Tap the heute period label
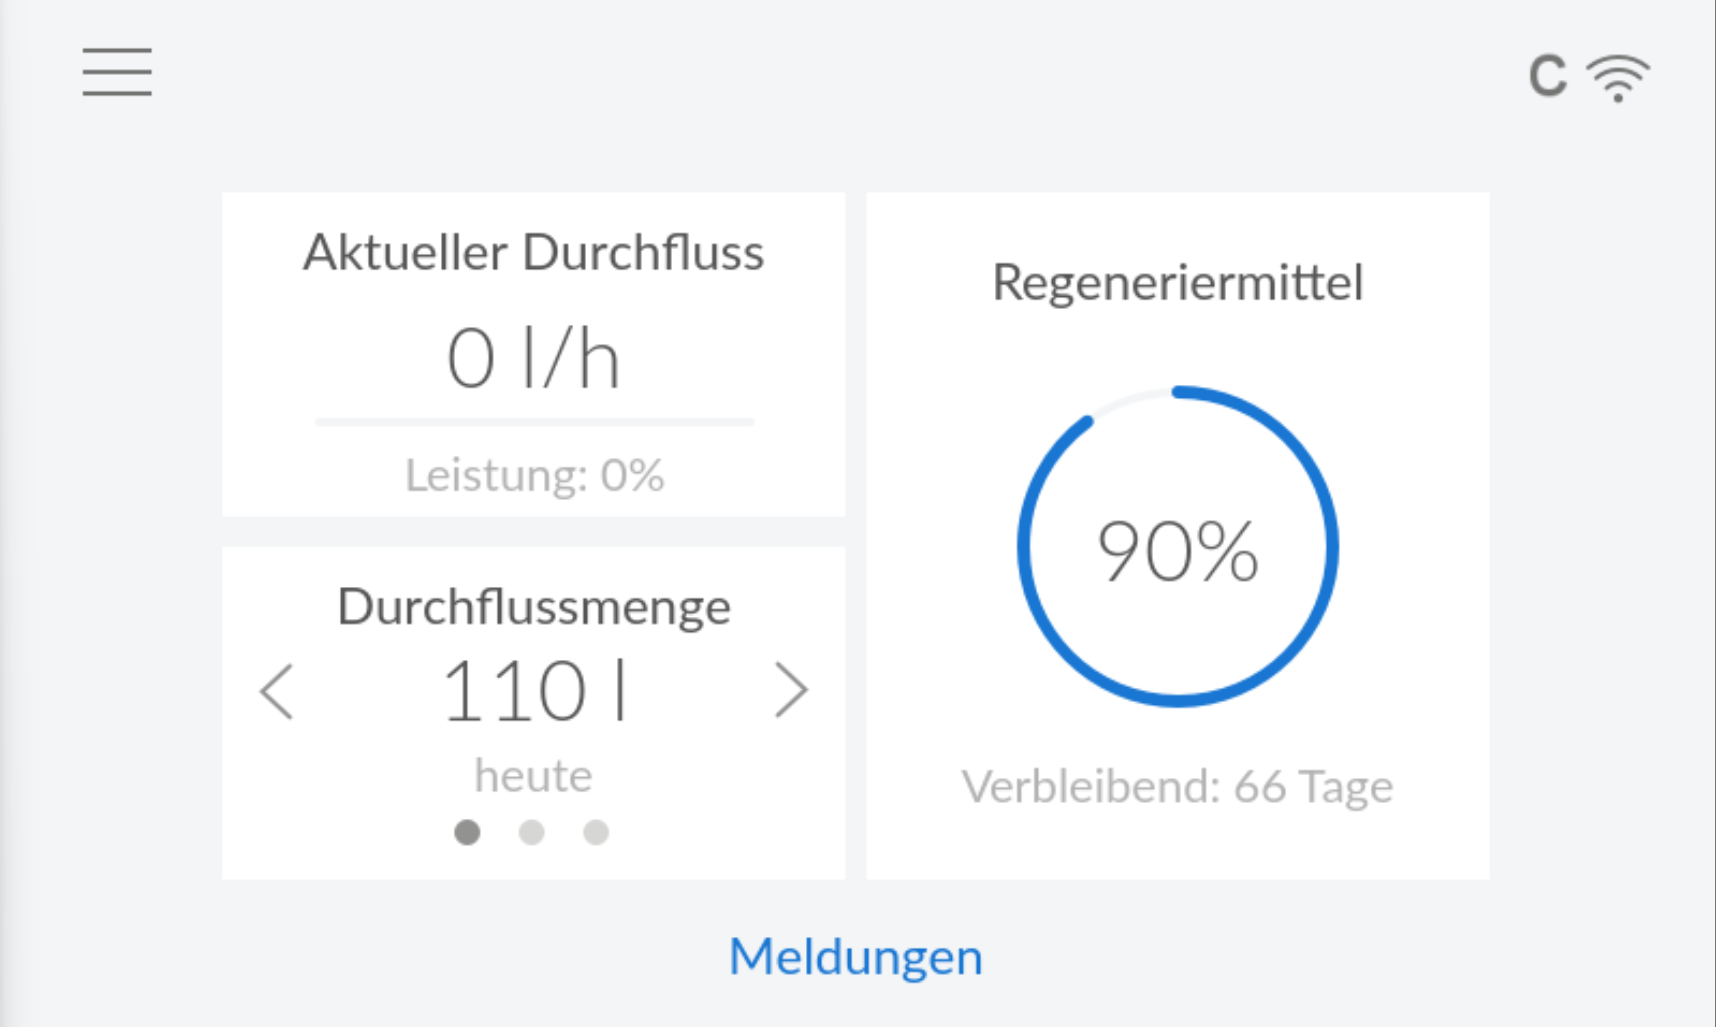The width and height of the screenshot is (1716, 1027). (534, 776)
